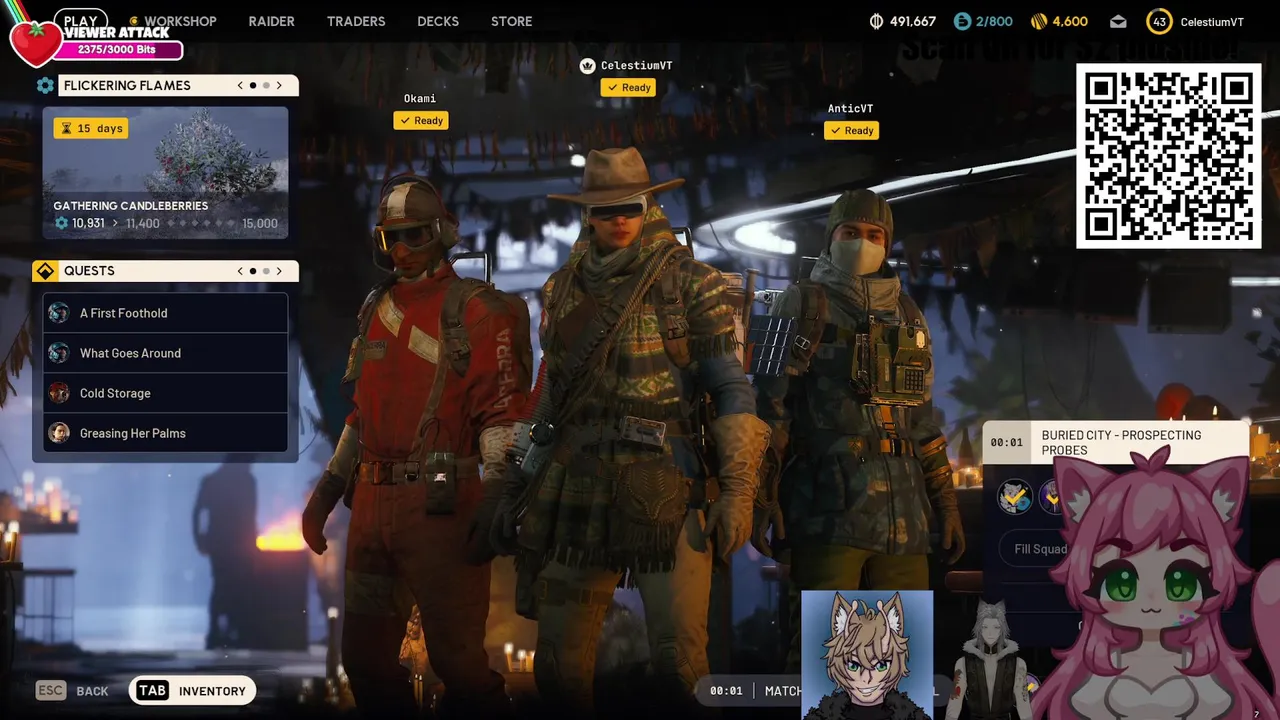This screenshot has height=720, width=1280.
Task: Click the coins currency icon beside 491,667
Action: 877,21
